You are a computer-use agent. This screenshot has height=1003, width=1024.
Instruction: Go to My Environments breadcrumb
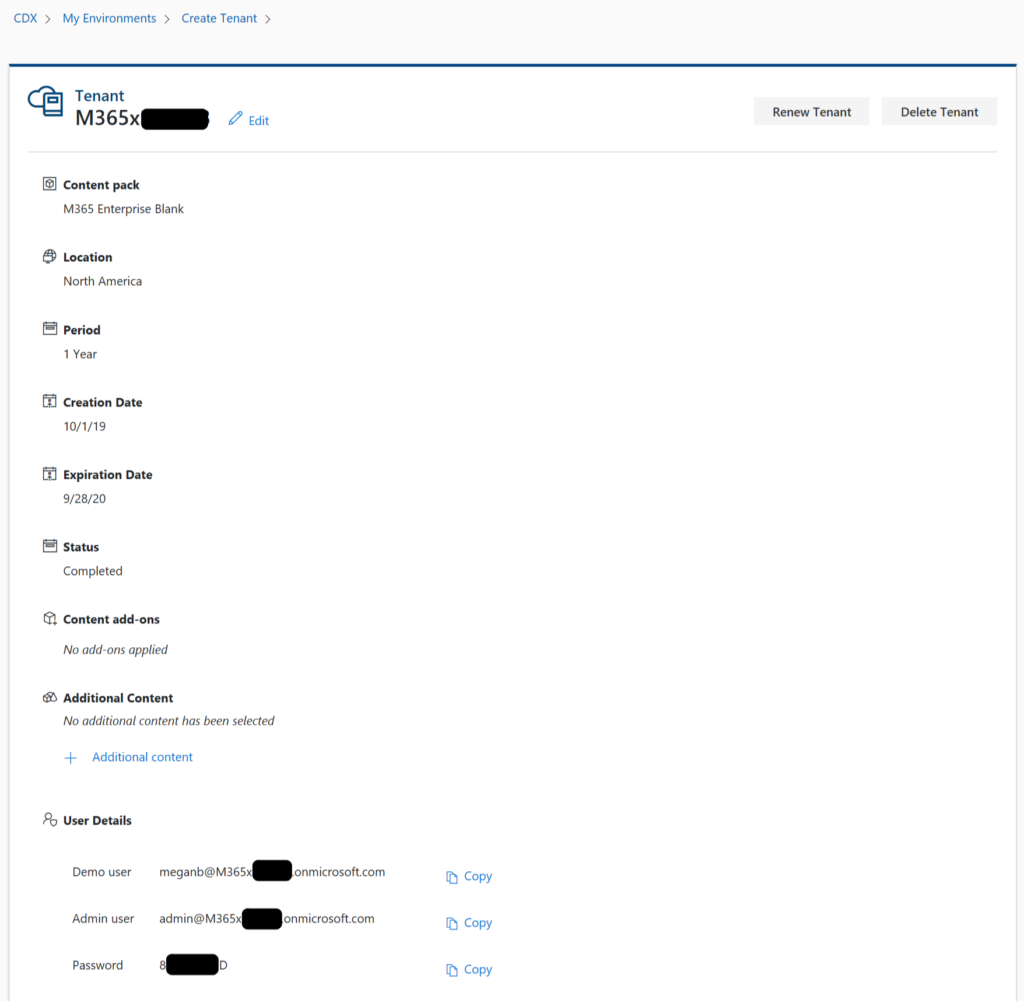click(x=109, y=18)
